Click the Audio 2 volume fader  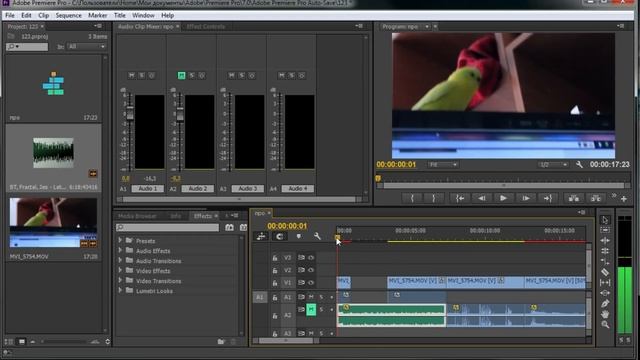coord(180,116)
